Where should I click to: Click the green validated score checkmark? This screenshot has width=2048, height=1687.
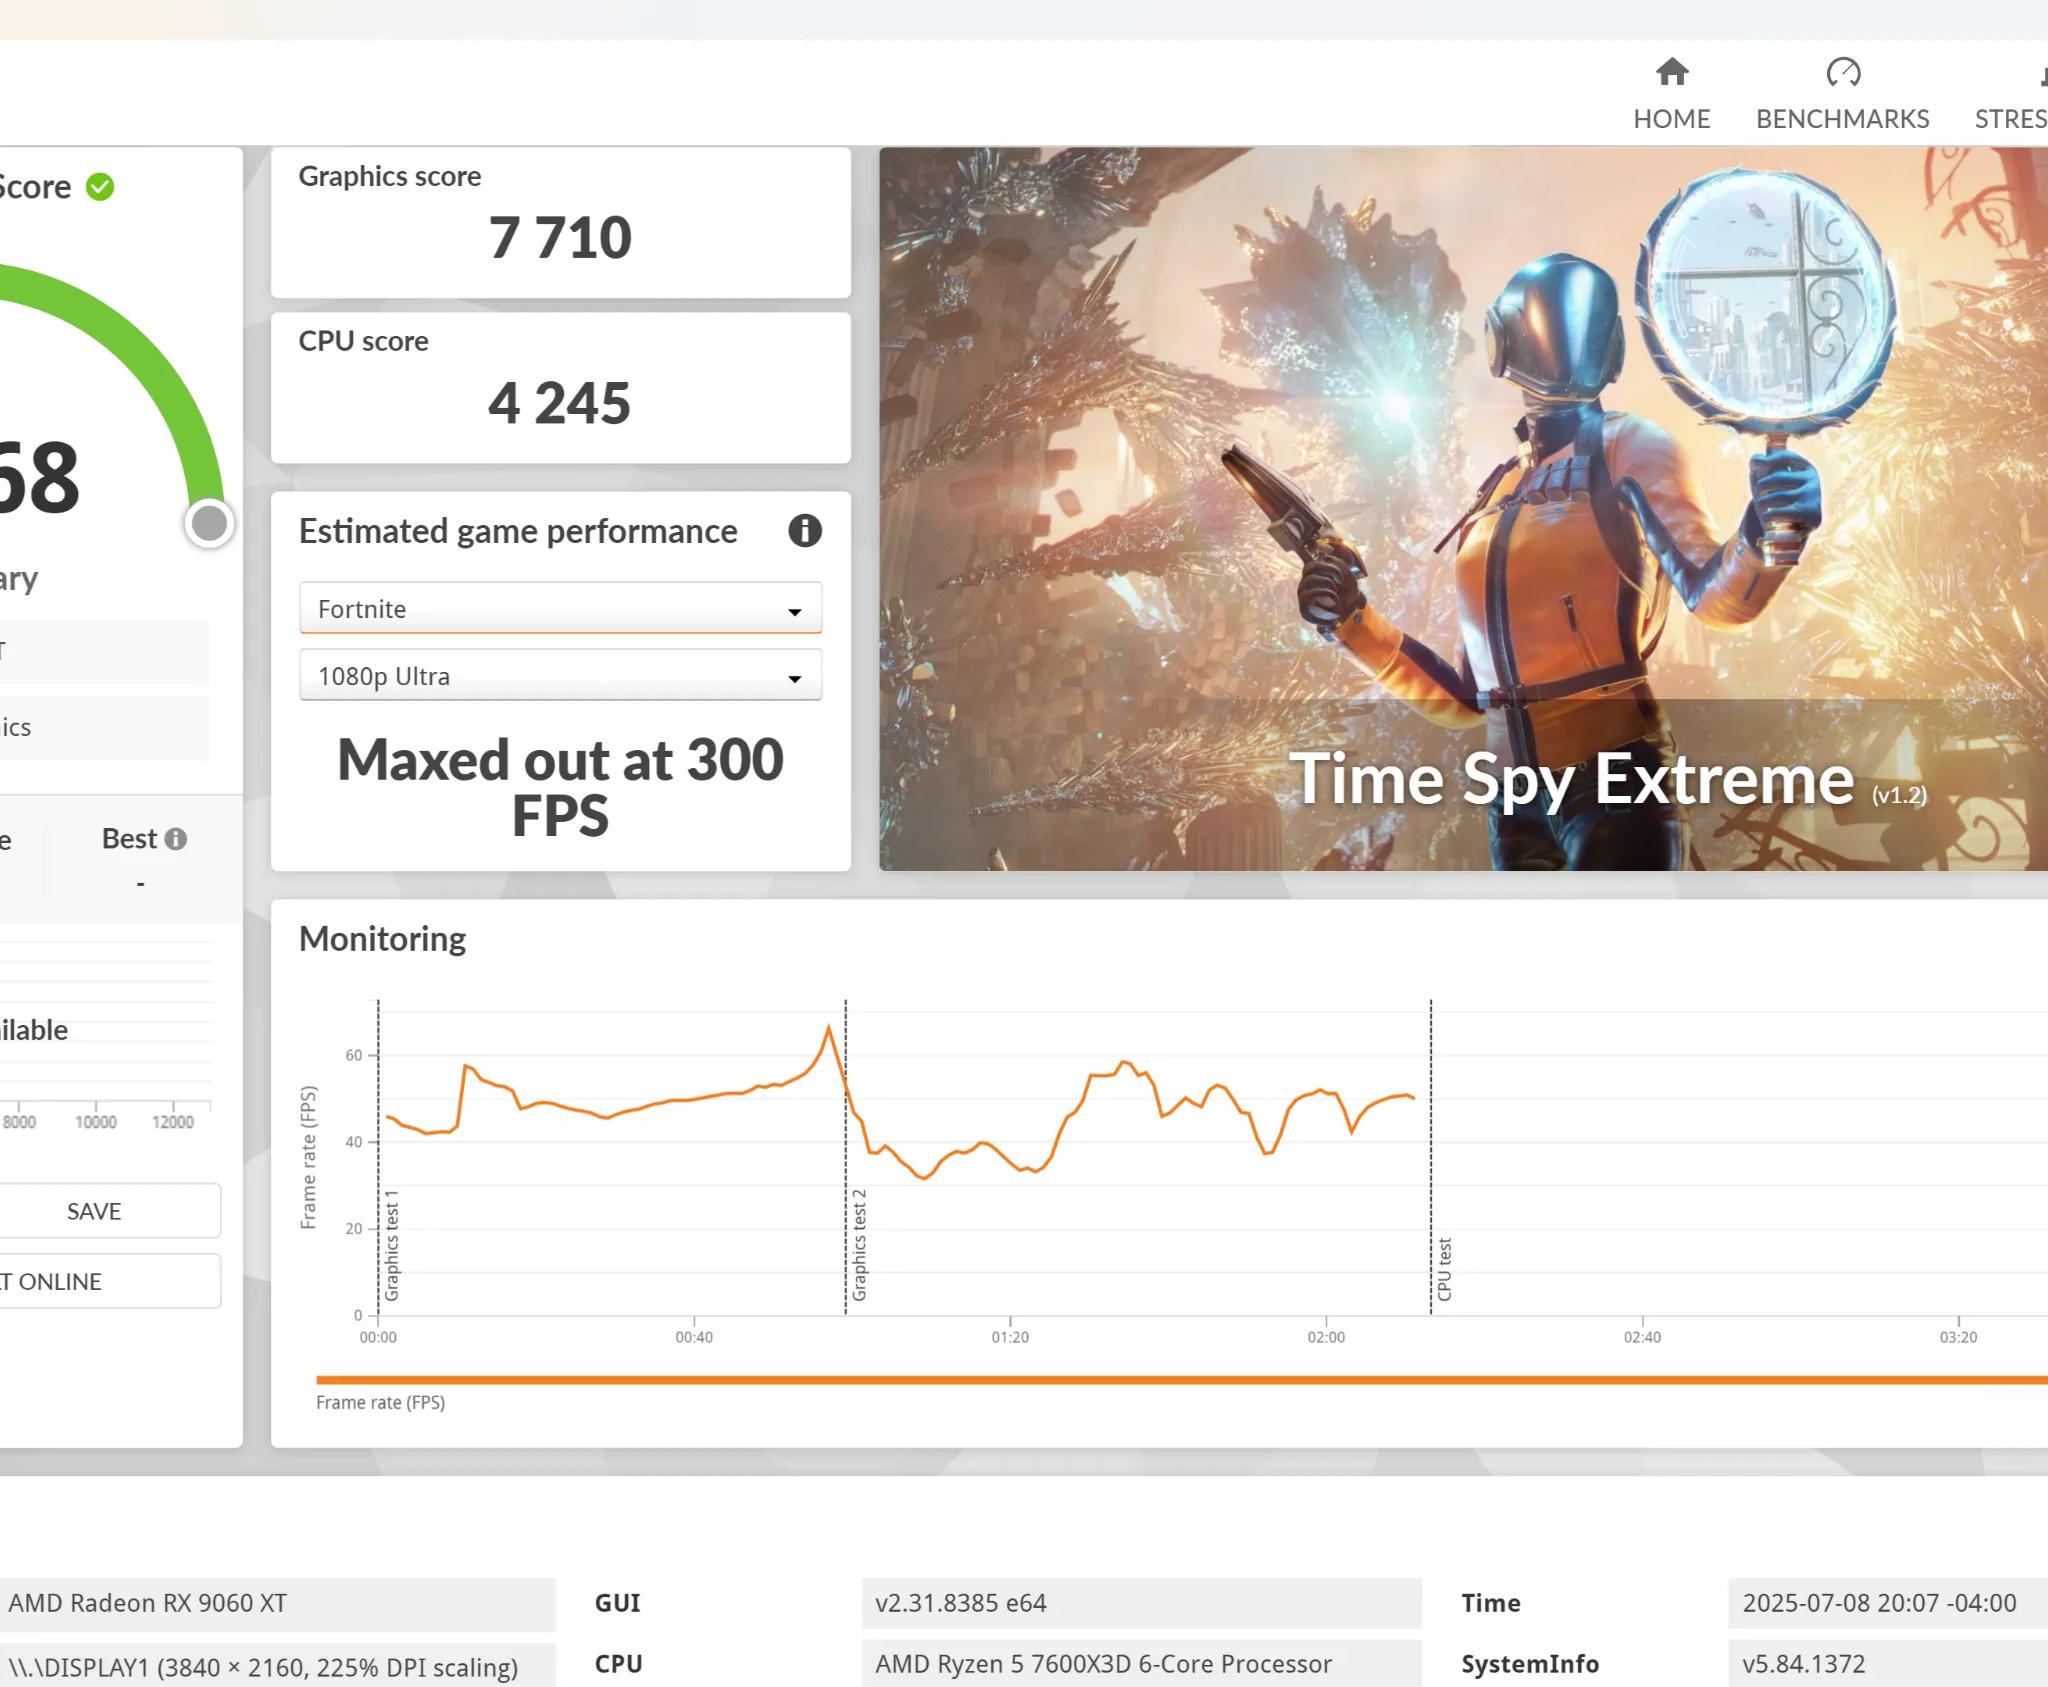pos(100,187)
